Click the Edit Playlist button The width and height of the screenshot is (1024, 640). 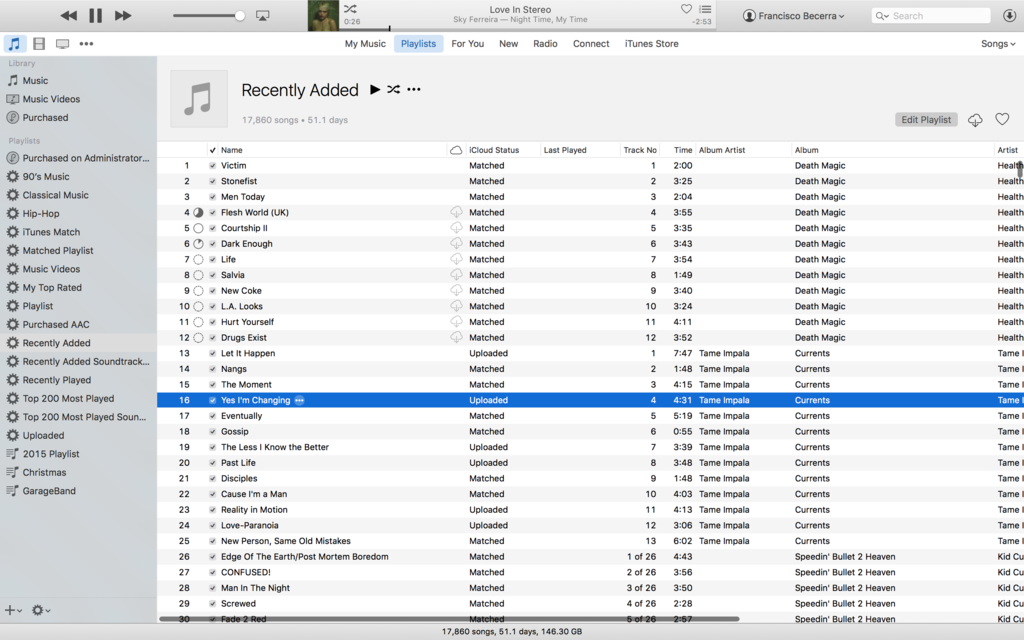(x=926, y=120)
